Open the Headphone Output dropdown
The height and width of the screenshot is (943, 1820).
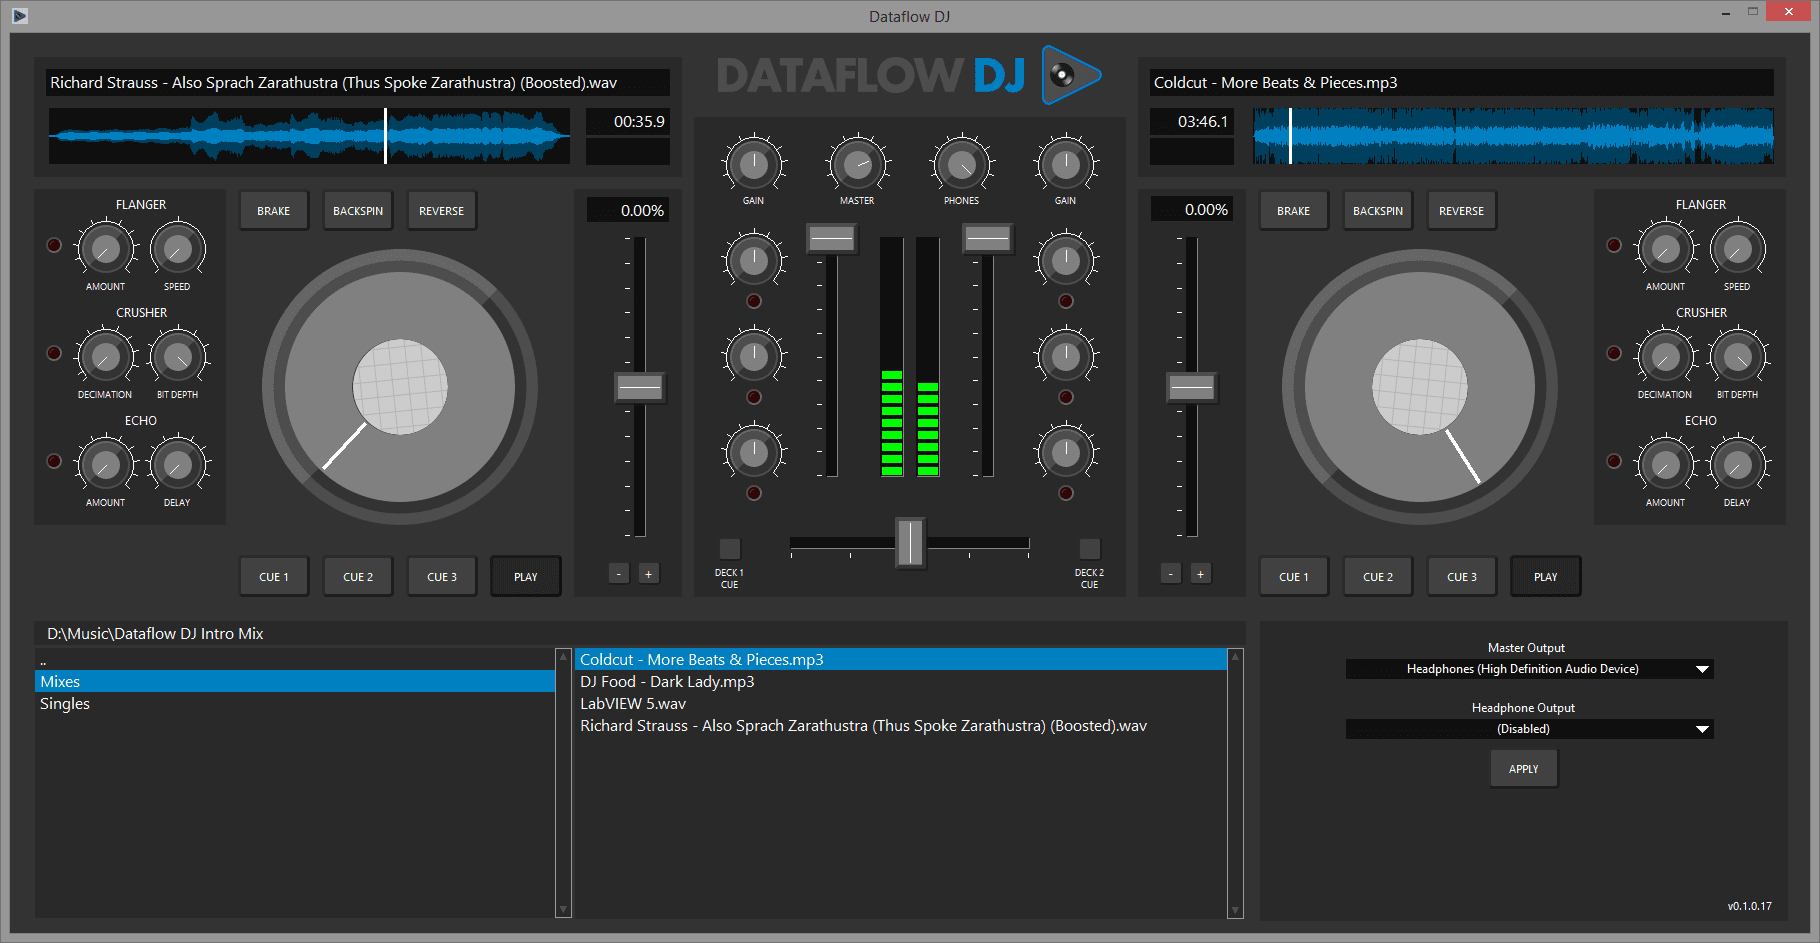click(x=1529, y=729)
